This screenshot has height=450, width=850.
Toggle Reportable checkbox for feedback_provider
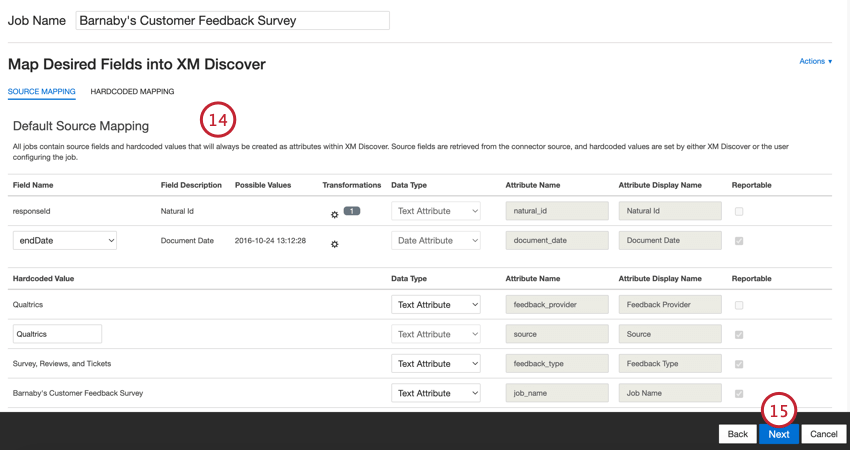[739, 305]
